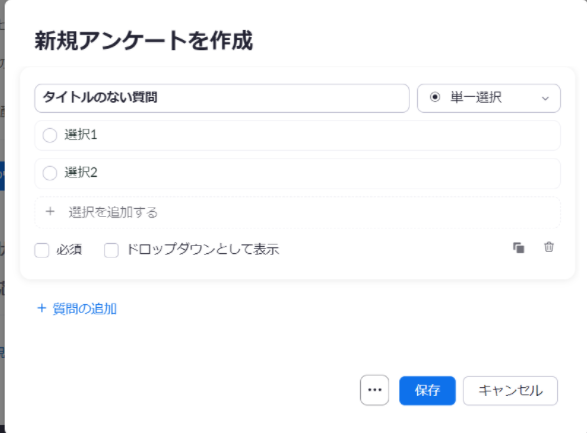Click the キャンセル button
587x433 pixels.
tap(510, 390)
